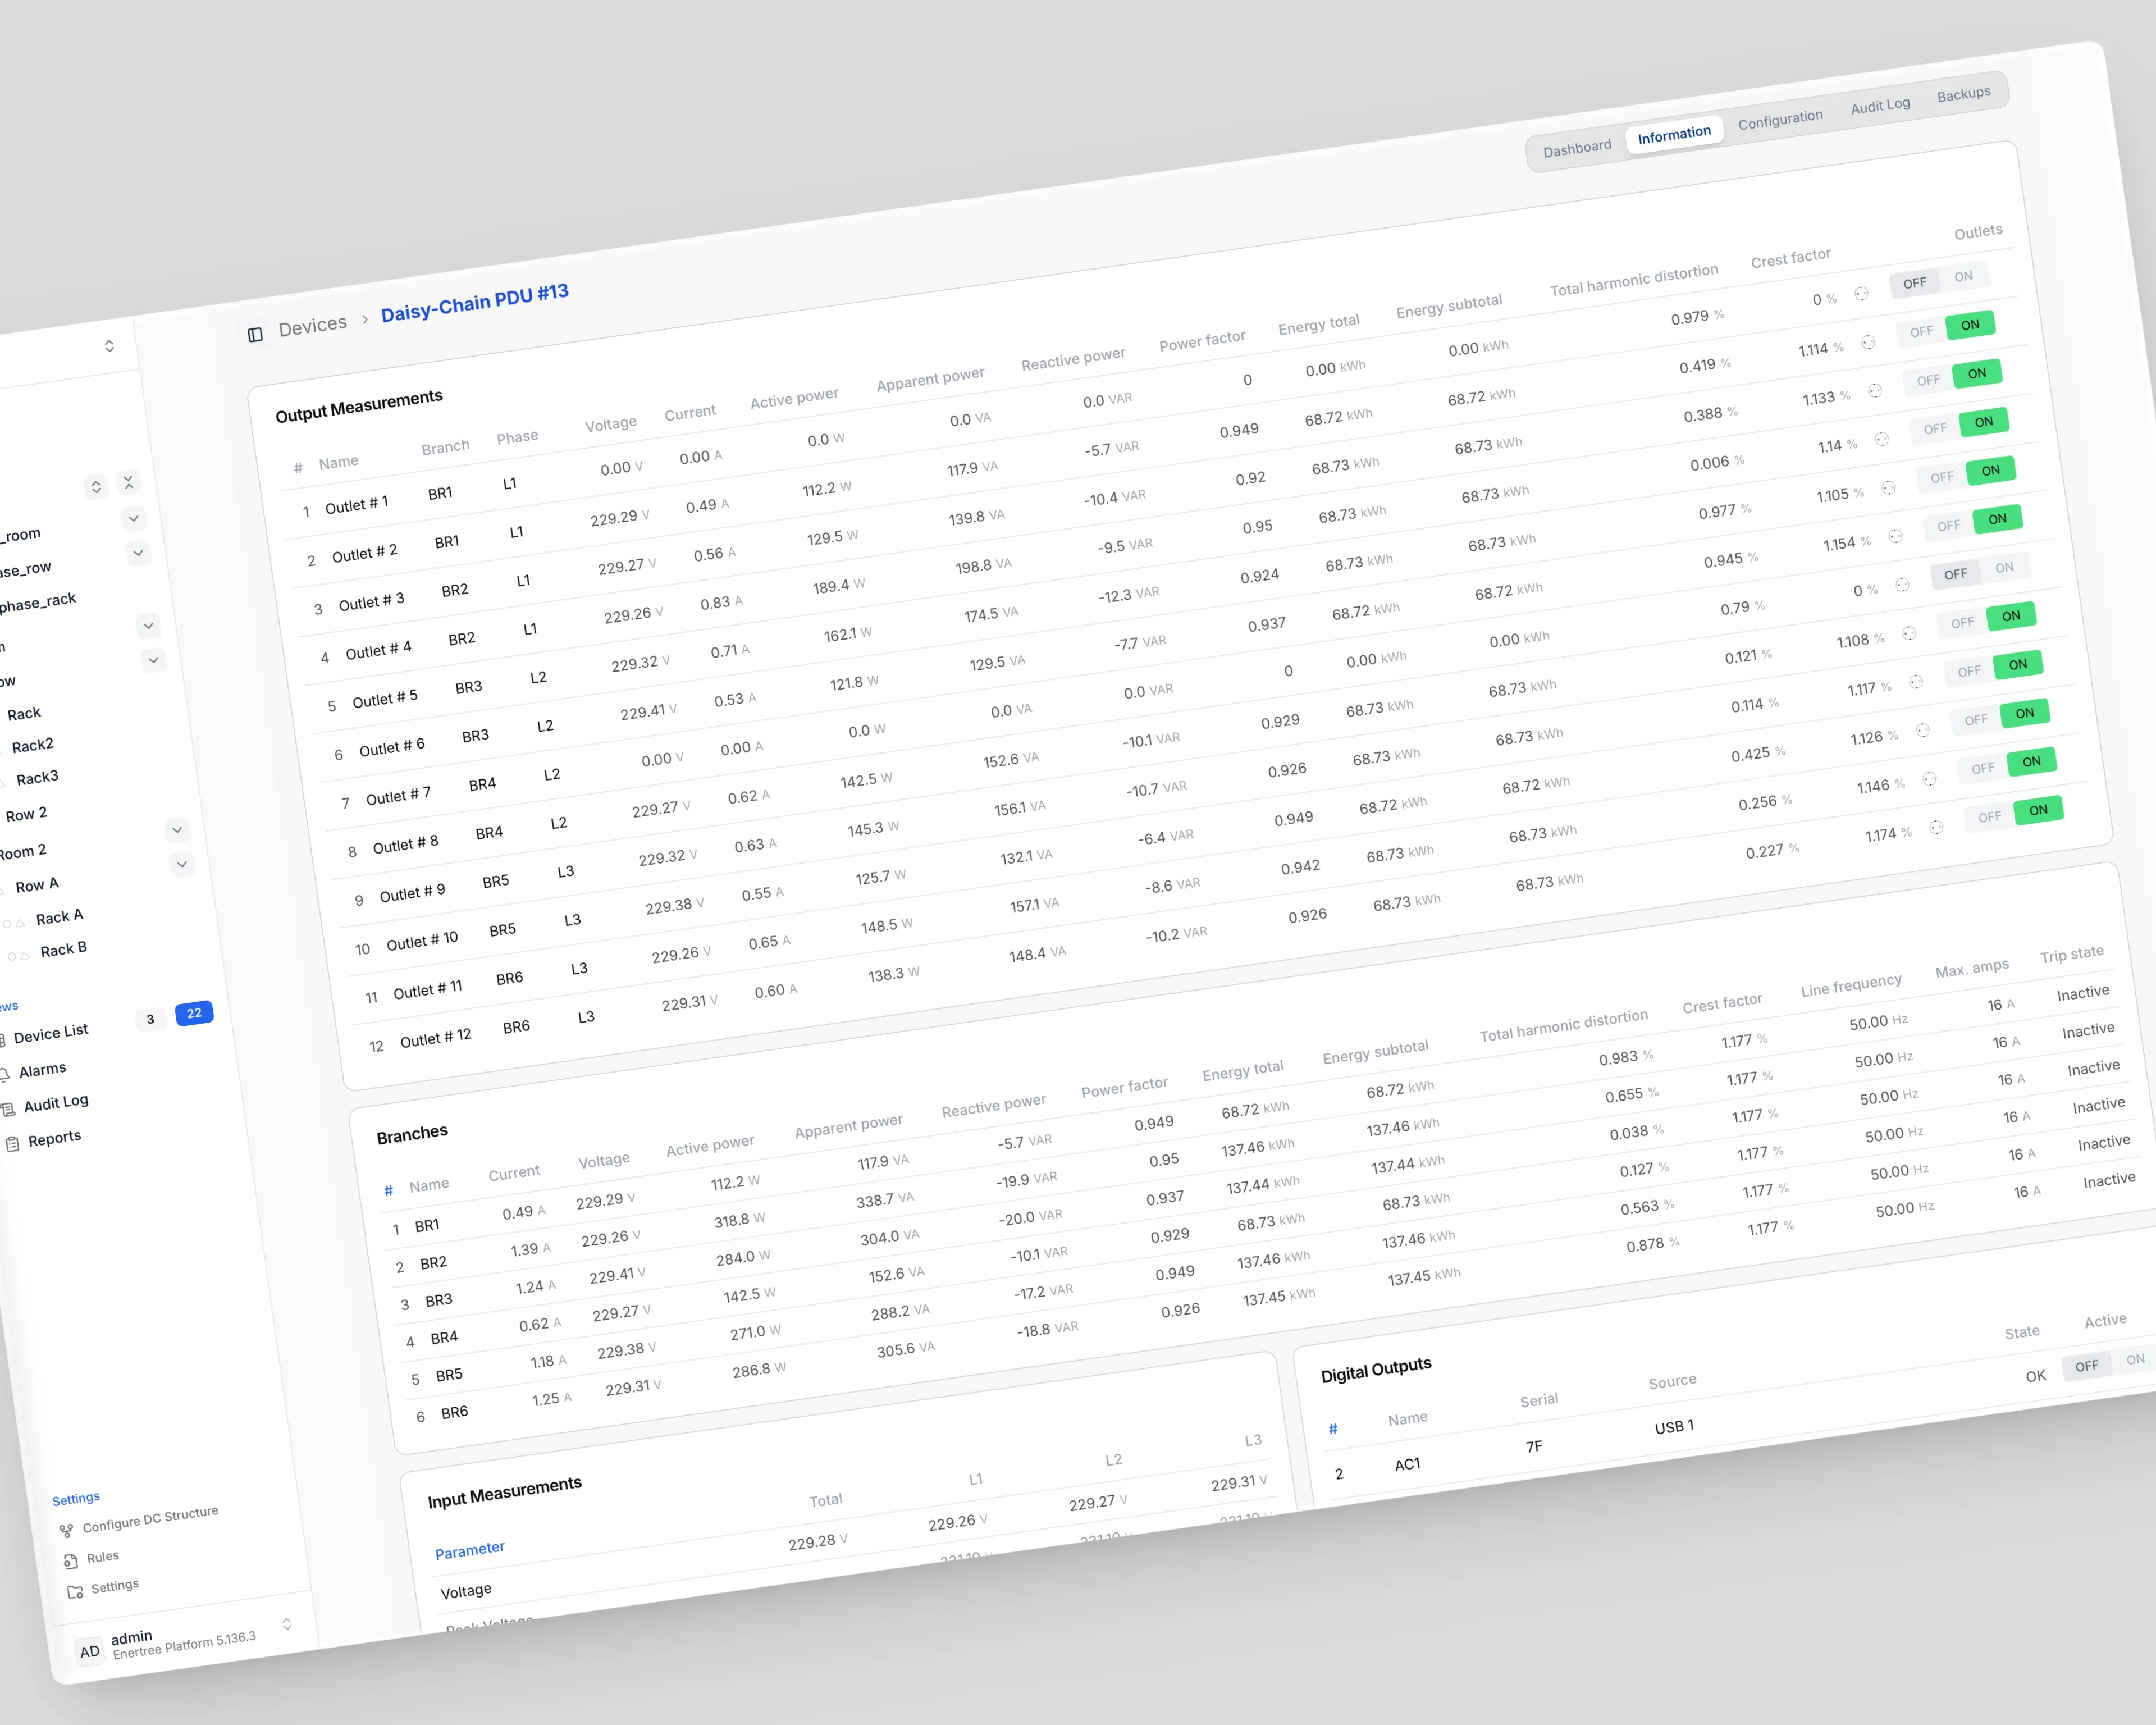2156x1725 pixels.
Task: Click the 'Line frequency' column header
Action: 1851,986
